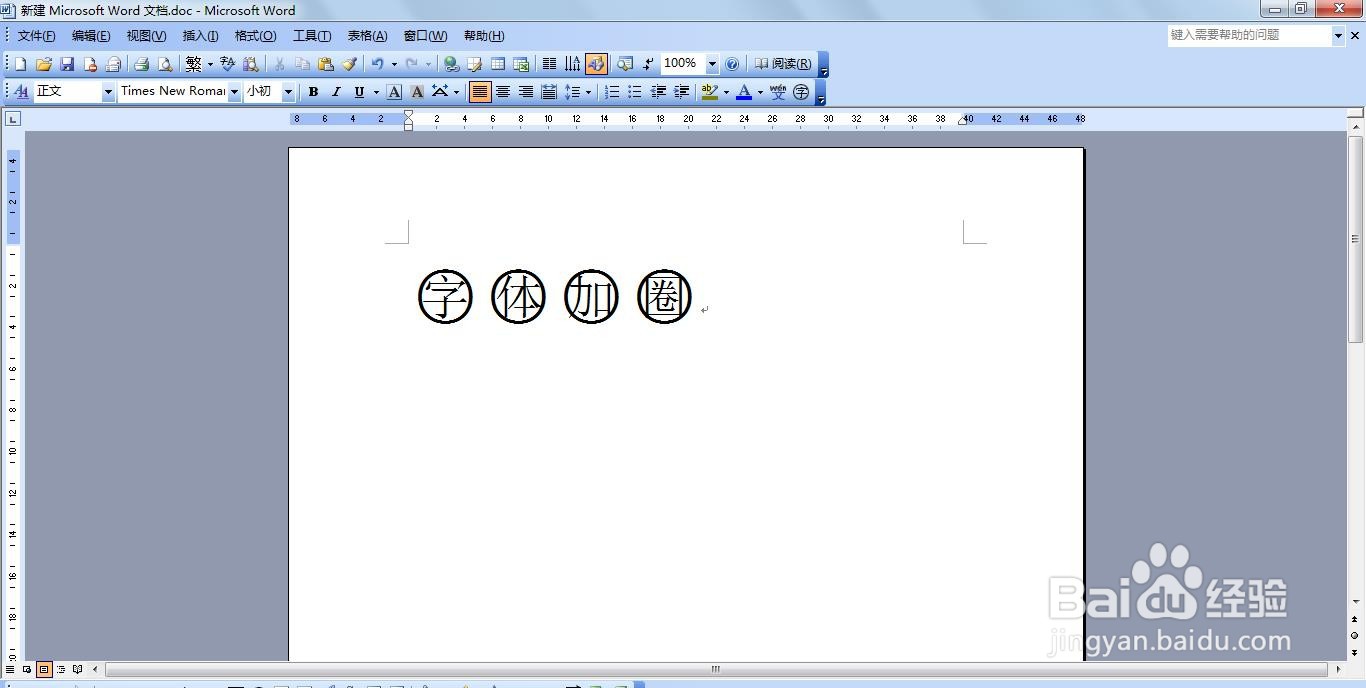Insert Excel worksheet
Image resolution: width=1366 pixels, height=688 pixels.
click(521, 64)
